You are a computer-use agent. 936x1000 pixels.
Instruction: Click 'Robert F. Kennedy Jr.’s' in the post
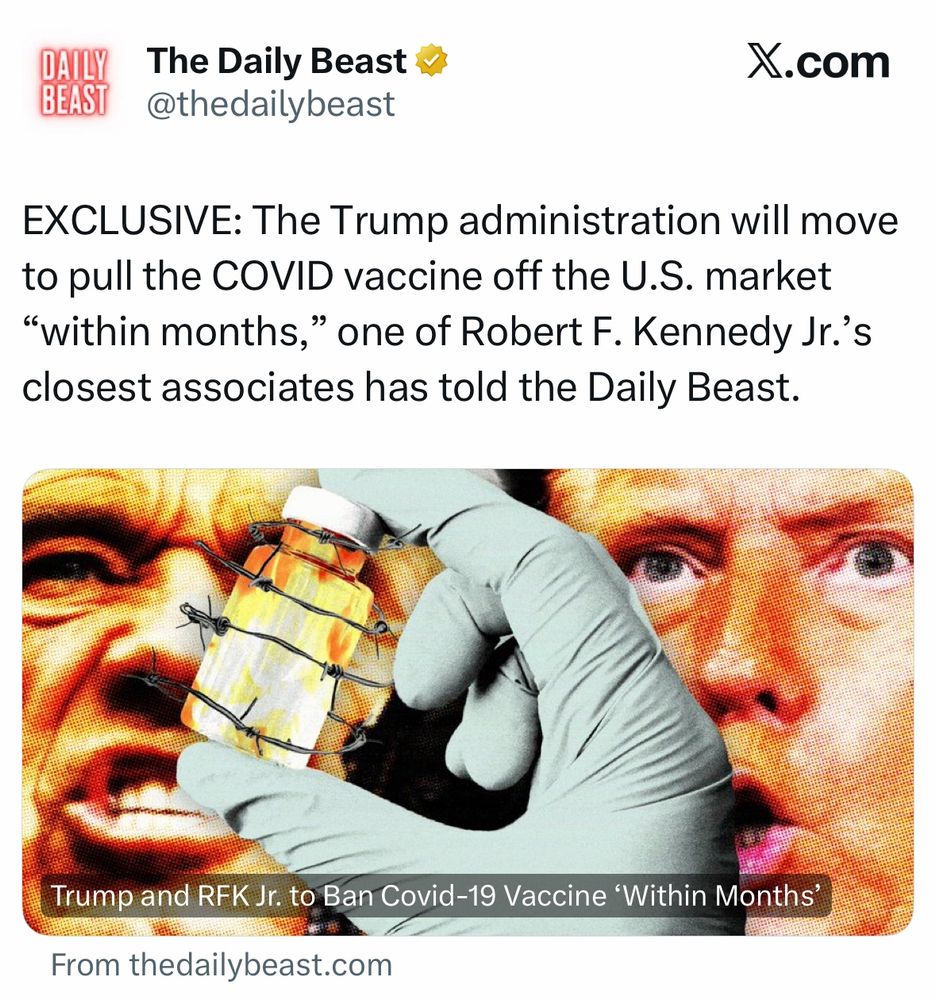[666, 333]
